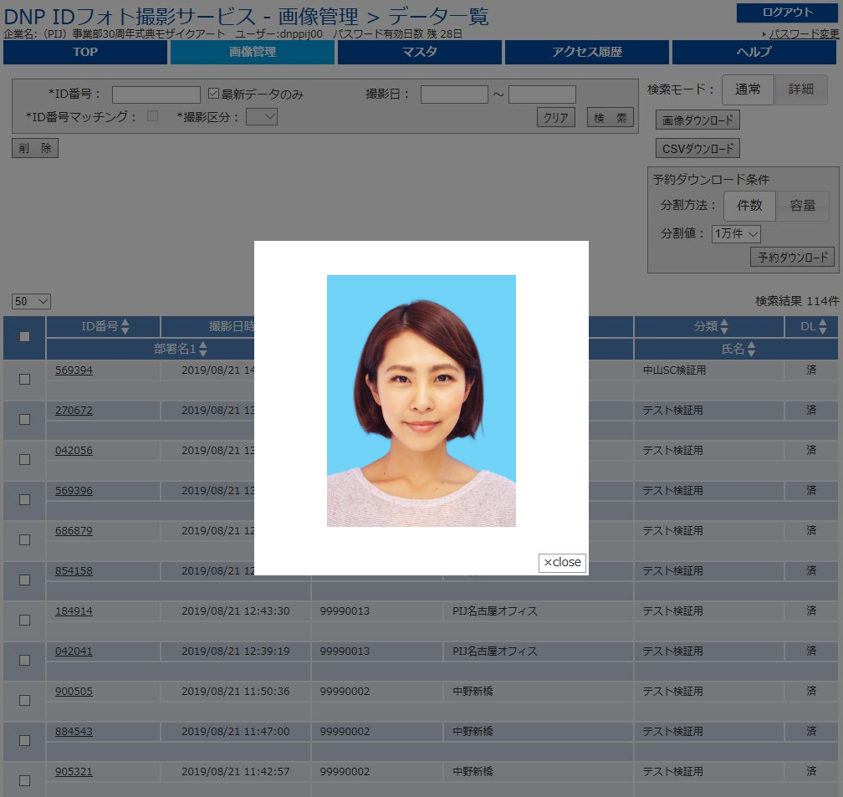
Task: Open record ID 905321
Action: pyautogui.click(x=74, y=772)
